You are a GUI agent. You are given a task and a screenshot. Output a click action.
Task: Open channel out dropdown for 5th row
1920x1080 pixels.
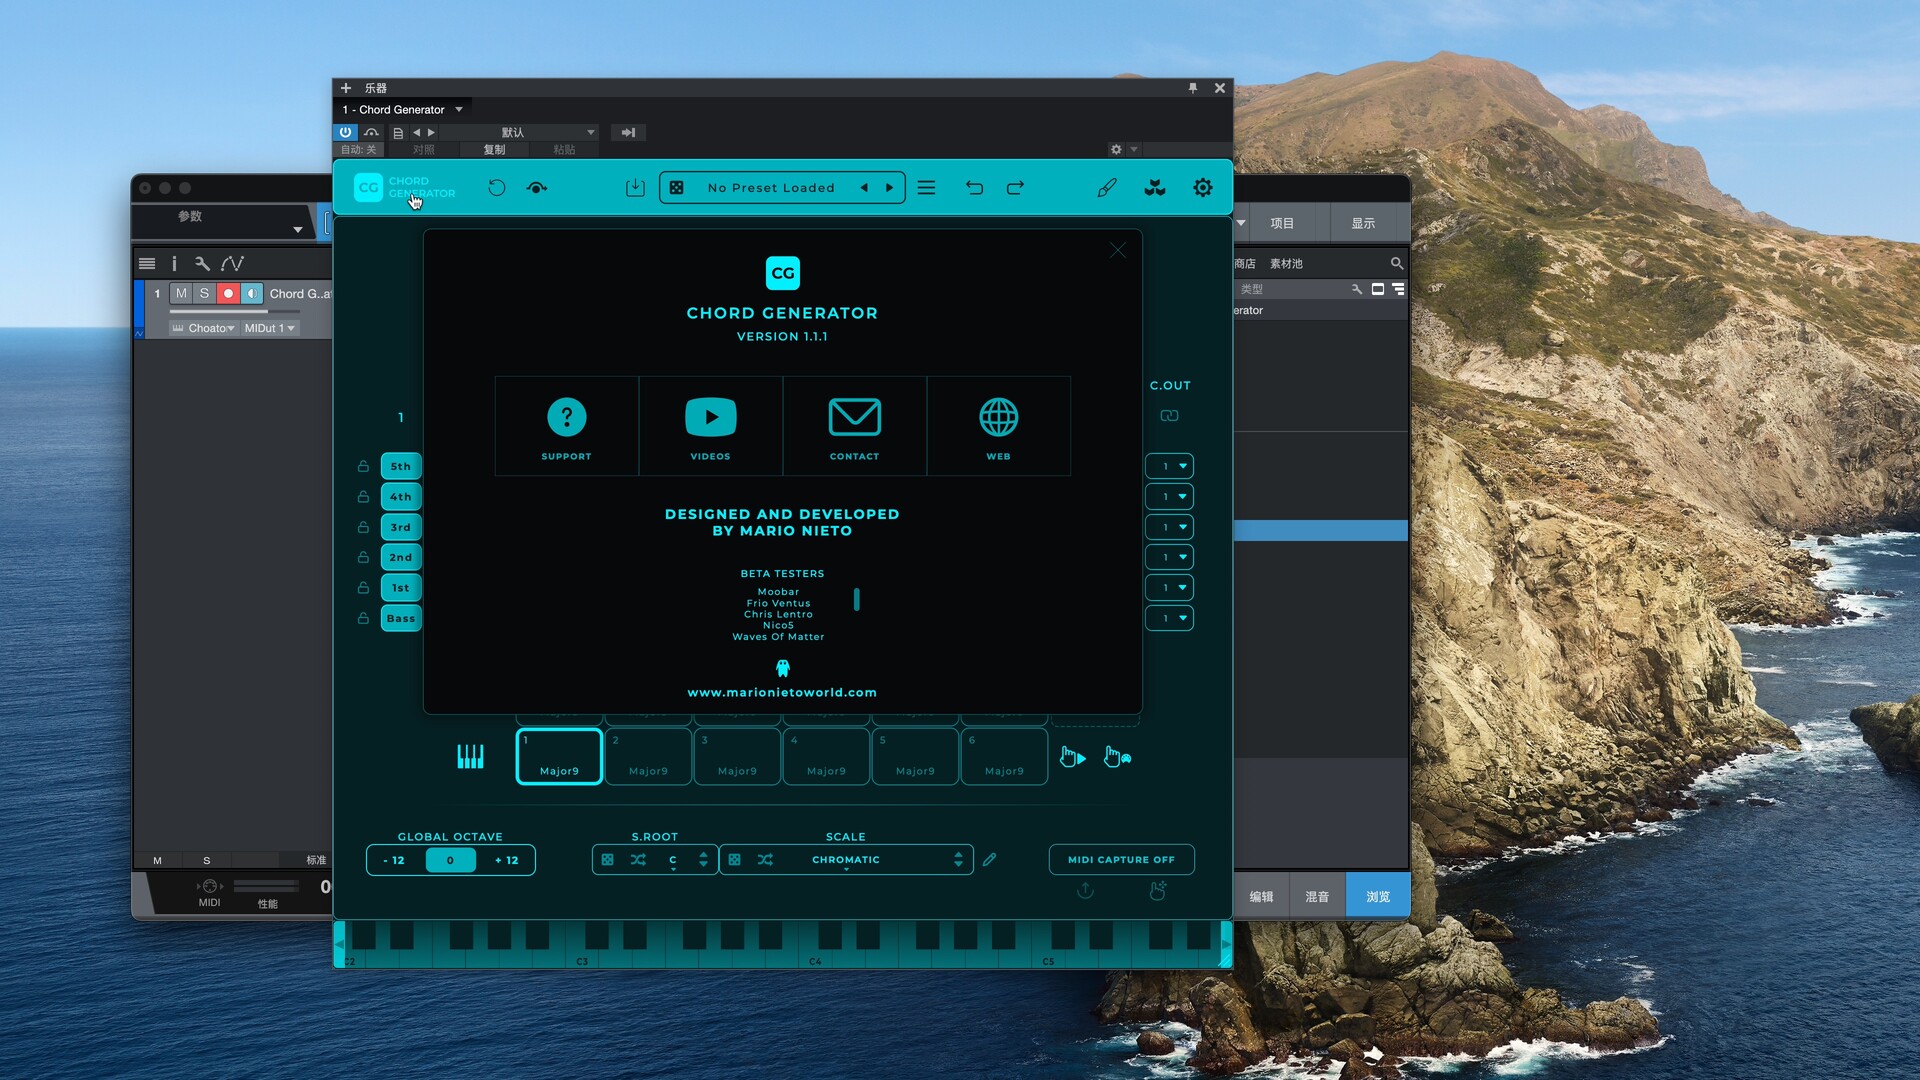(x=1169, y=466)
